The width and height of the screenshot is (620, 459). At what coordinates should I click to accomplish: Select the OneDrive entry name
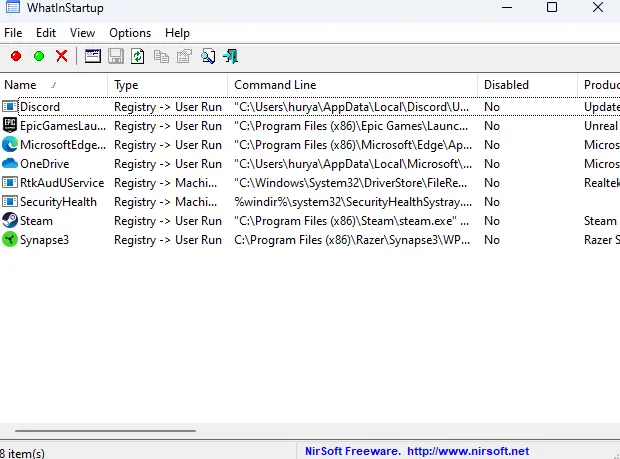pos(45,164)
